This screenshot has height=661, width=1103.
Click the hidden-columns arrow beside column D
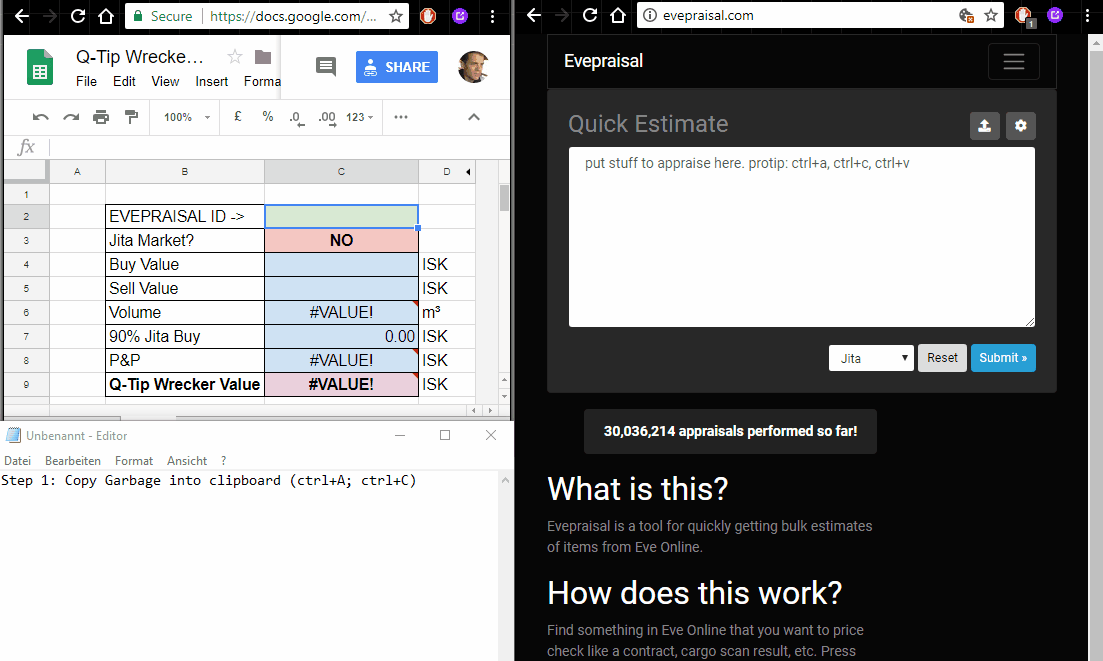click(468, 172)
